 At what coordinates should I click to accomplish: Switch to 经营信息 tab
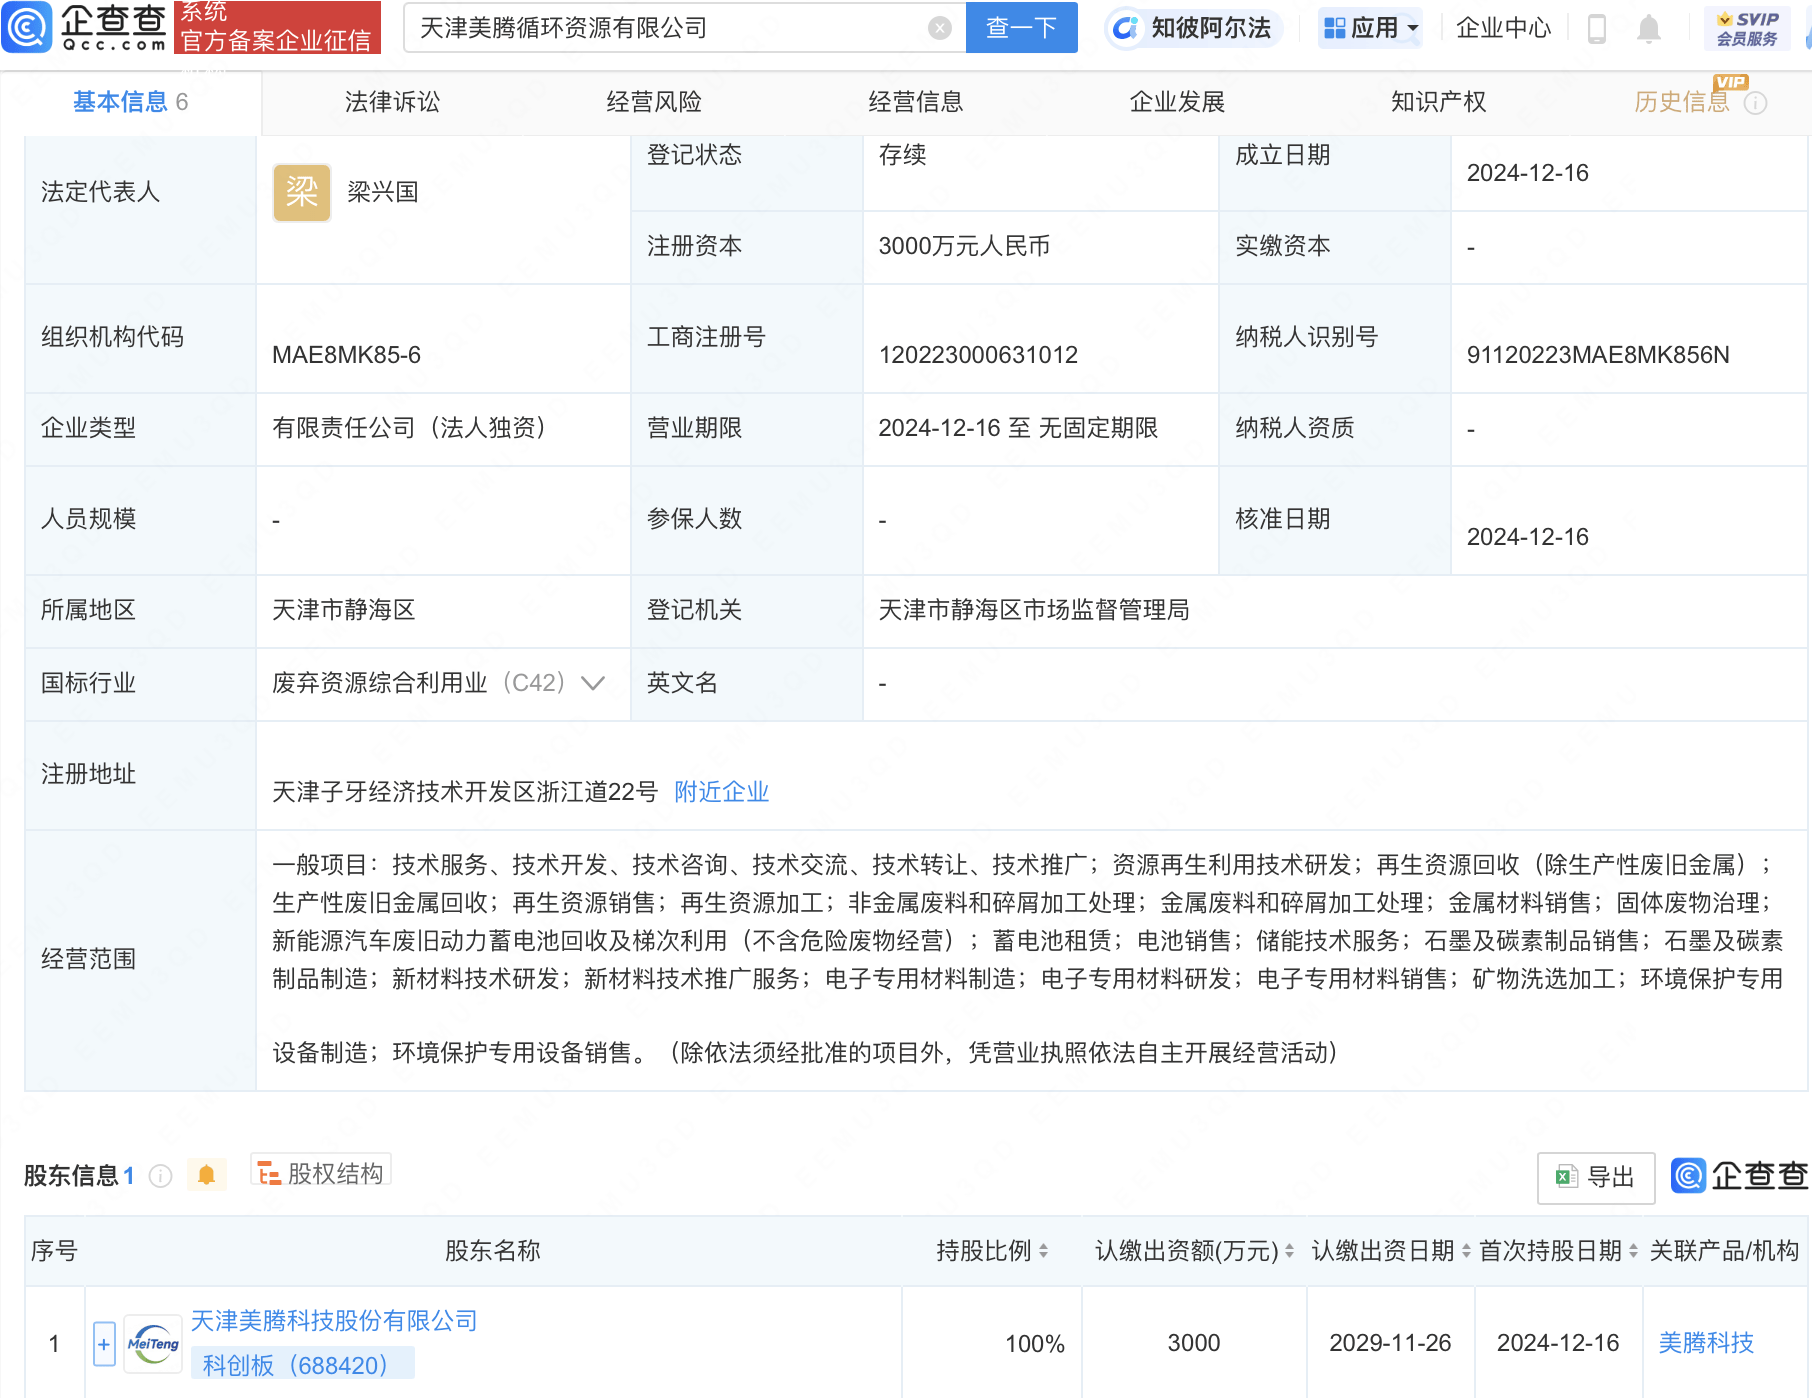[916, 102]
